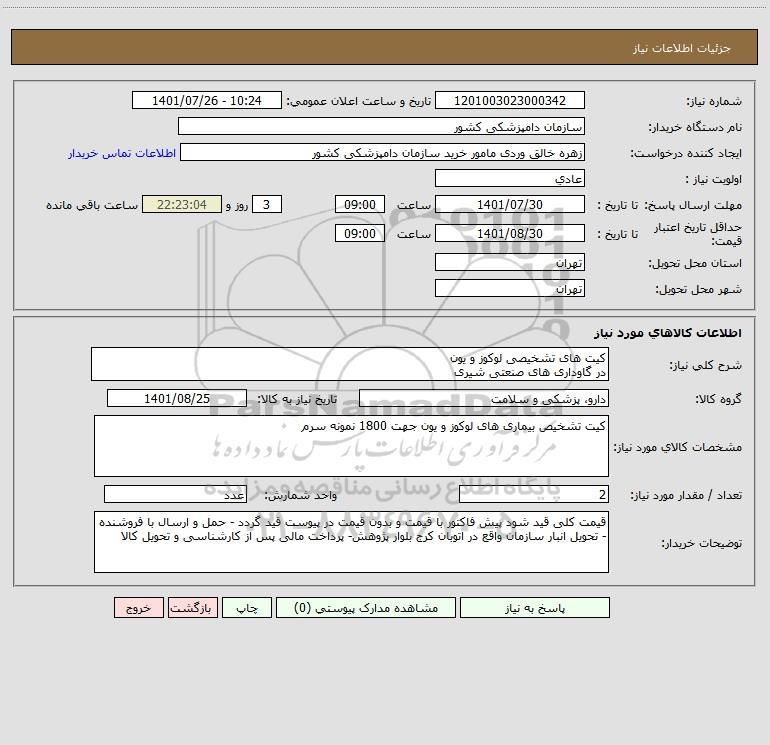Click the label تاریخ و ساعت اعلان عمومی
The height and width of the screenshot is (745, 770).
click(x=359, y=101)
